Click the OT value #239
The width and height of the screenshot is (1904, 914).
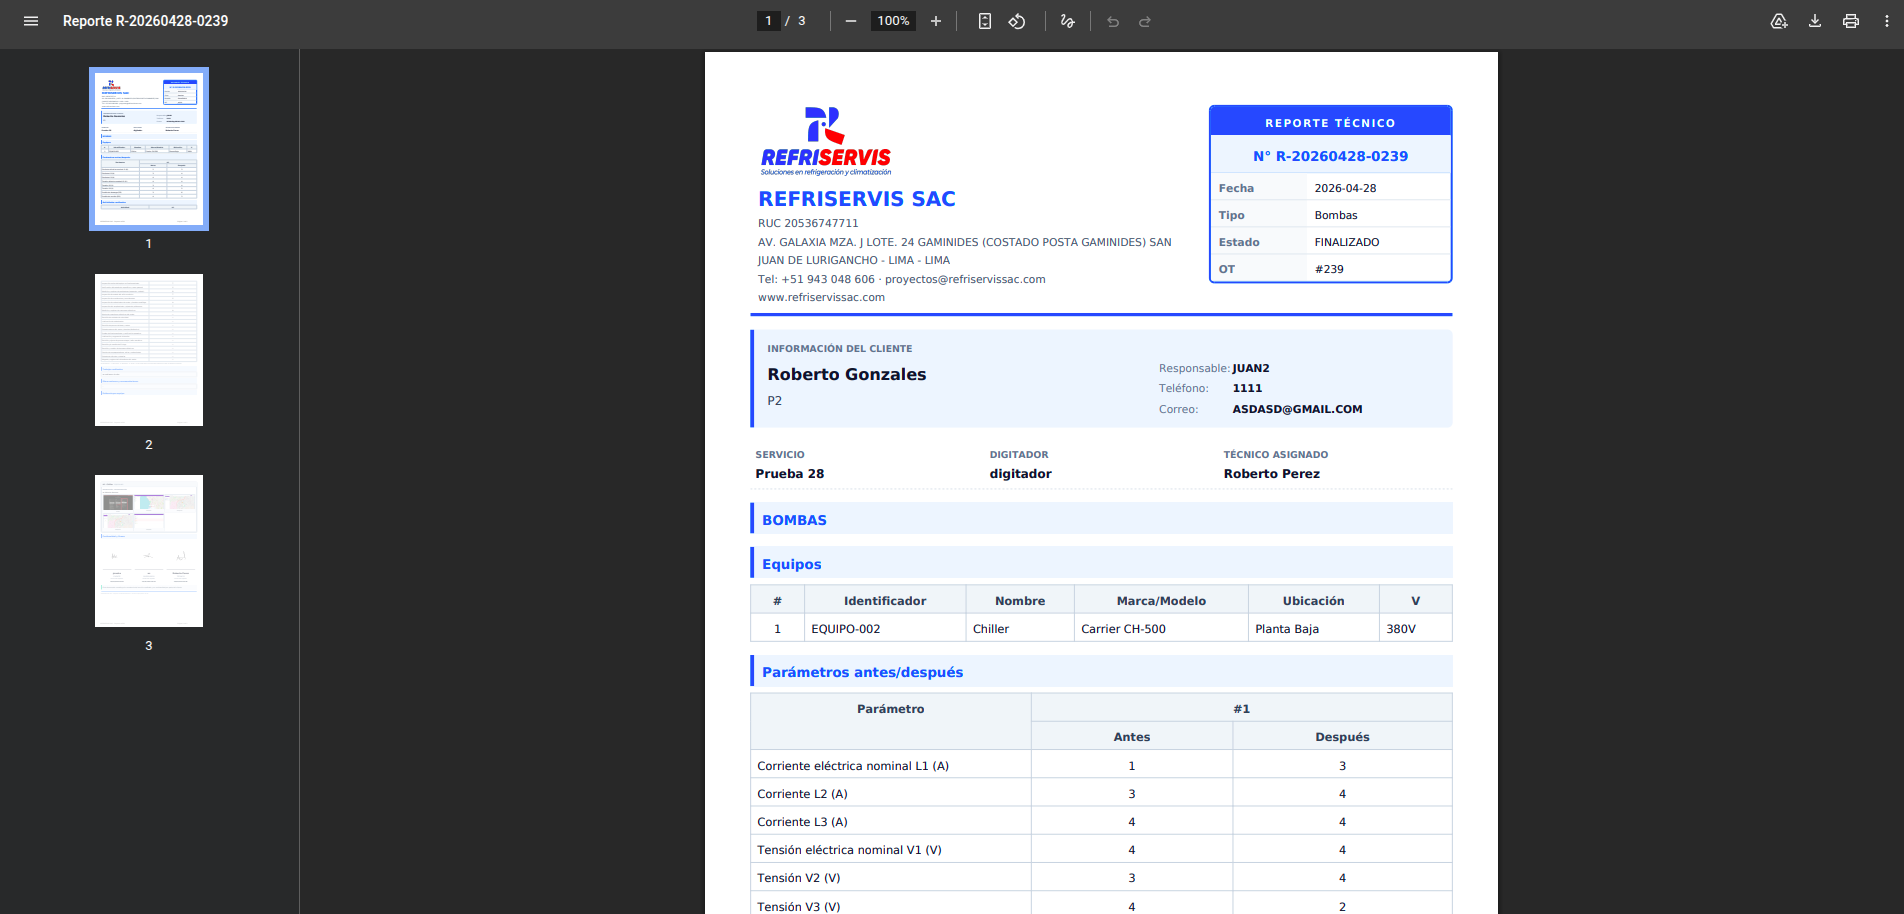click(1329, 269)
